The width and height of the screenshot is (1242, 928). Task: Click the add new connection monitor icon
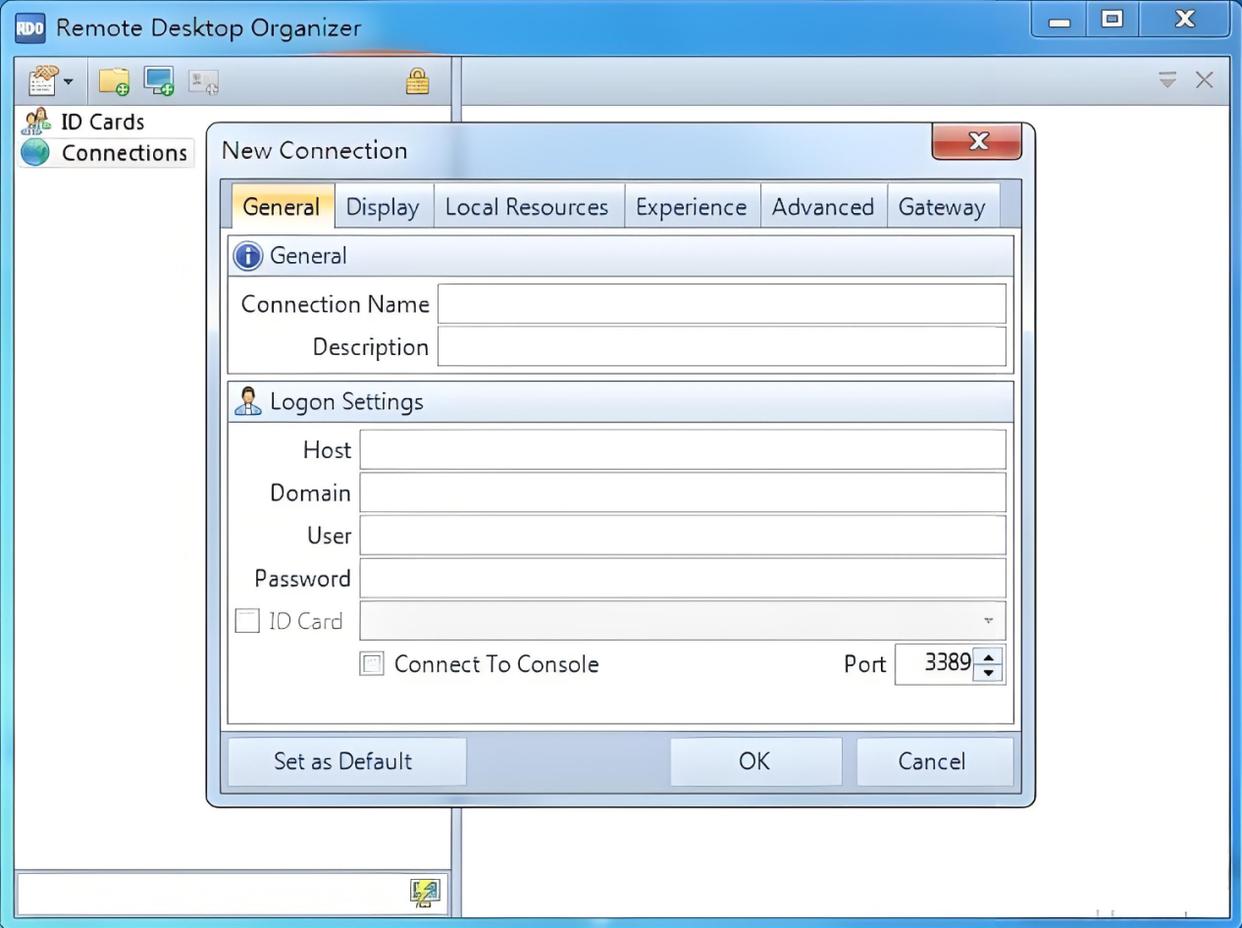(x=158, y=81)
